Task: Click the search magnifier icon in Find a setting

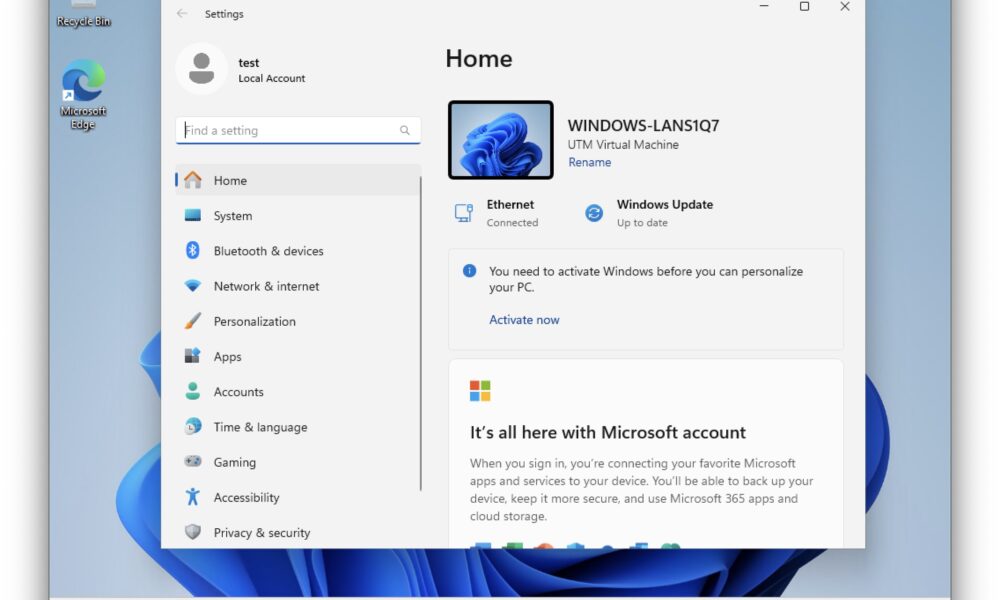Action: (x=404, y=130)
